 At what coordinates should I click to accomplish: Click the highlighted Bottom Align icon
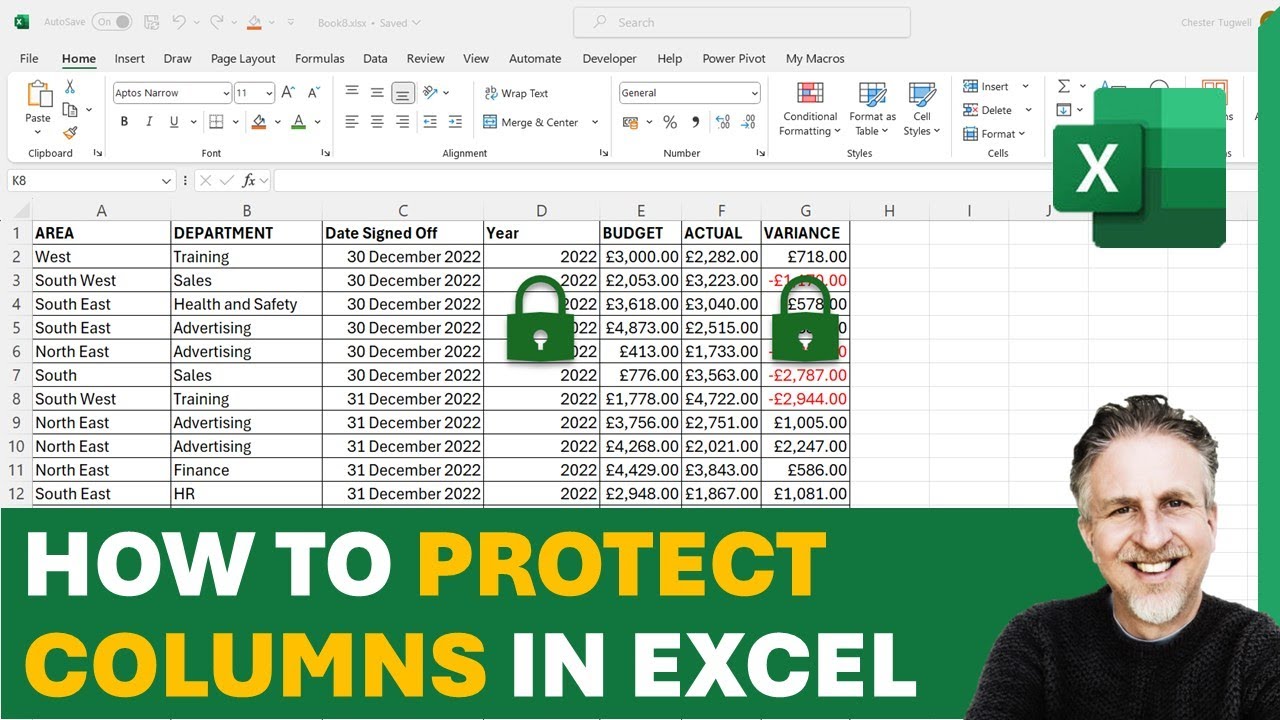[402, 93]
